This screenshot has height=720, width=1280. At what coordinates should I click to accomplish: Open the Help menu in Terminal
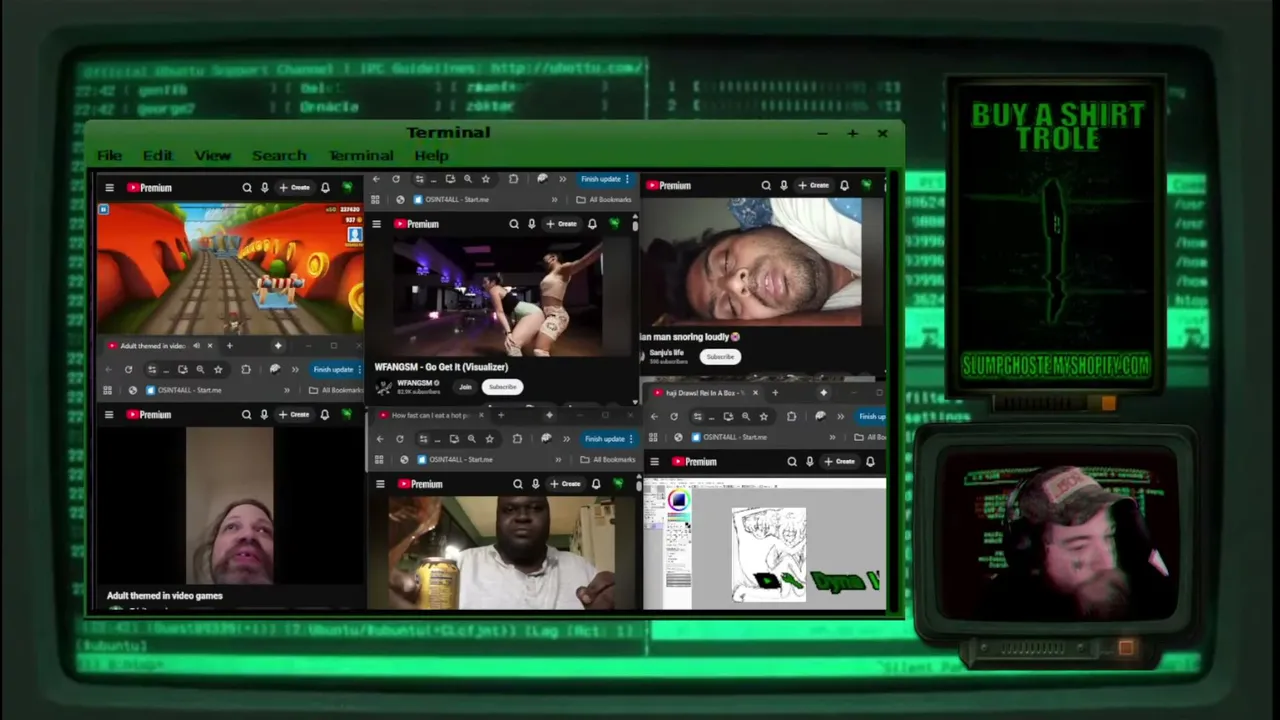(x=431, y=156)
